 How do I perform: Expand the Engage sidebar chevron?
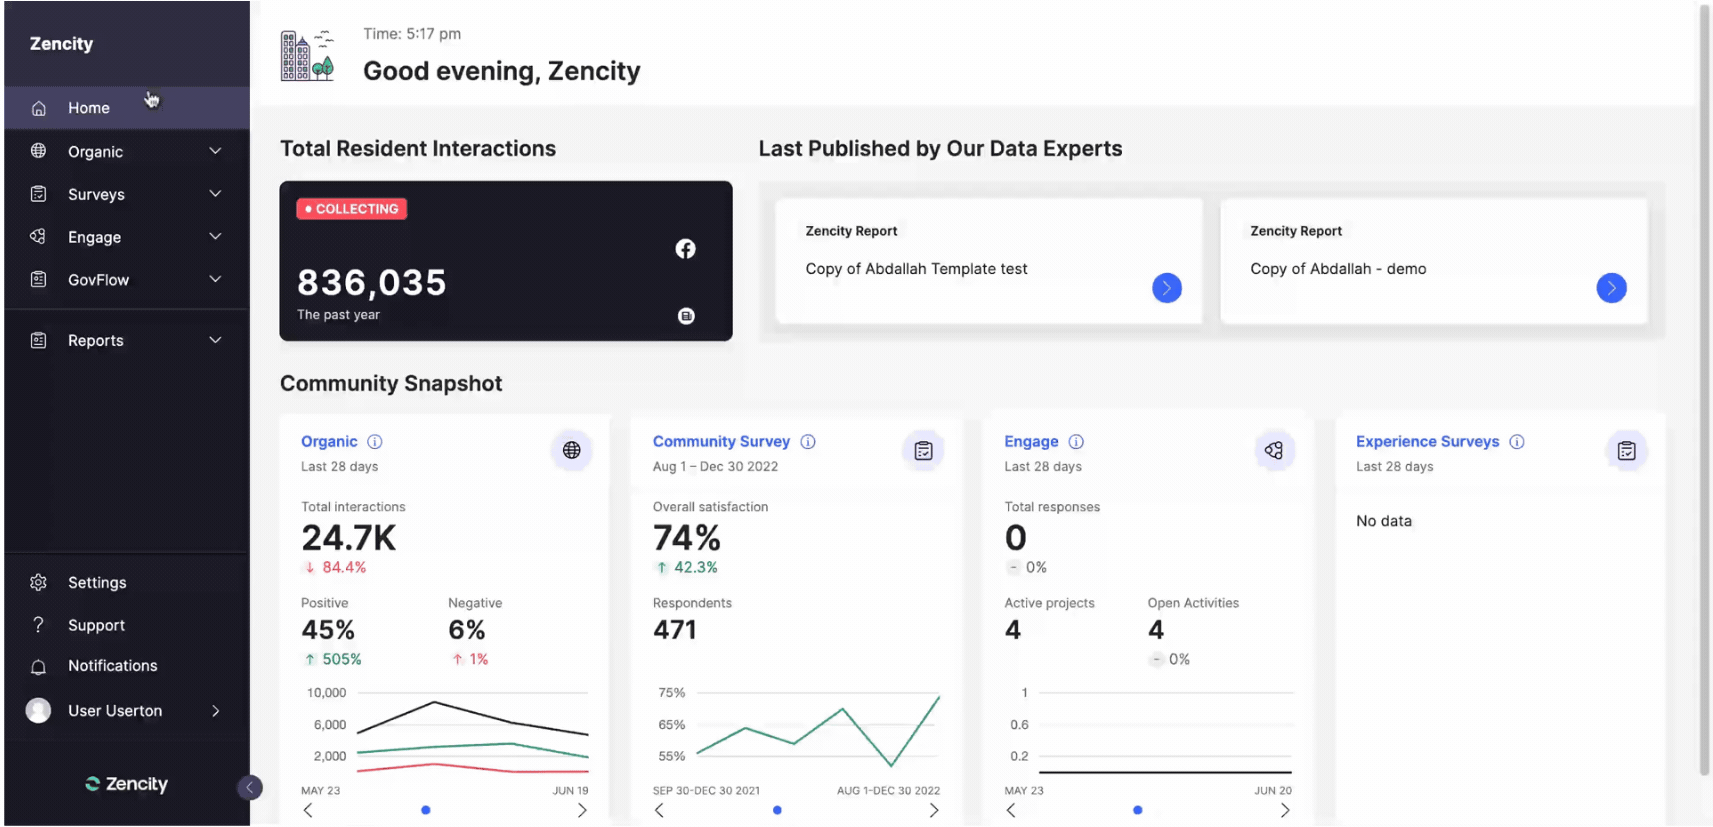(215, 237)
